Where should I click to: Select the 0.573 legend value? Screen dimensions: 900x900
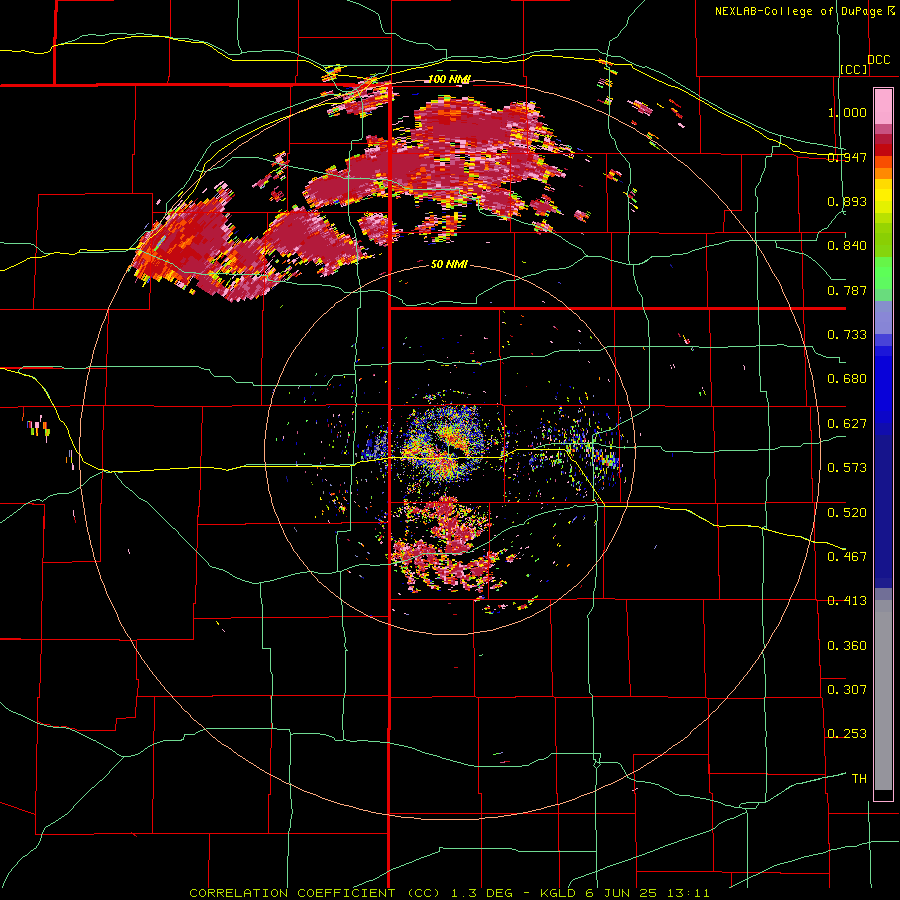tap(847, 468)
